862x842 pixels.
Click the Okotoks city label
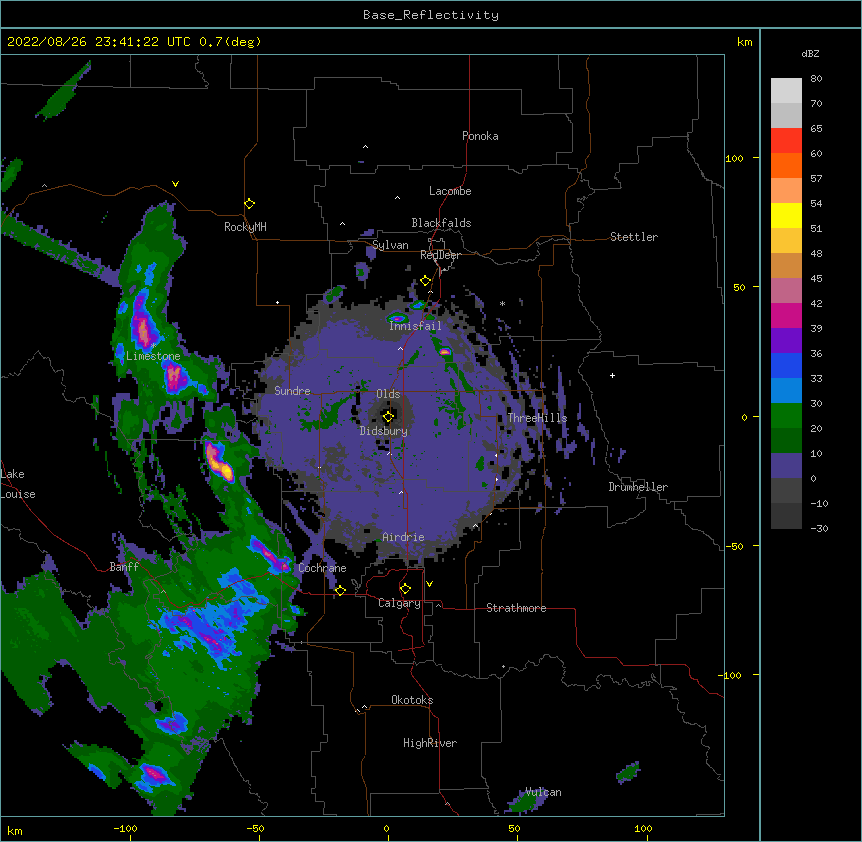(412, 700)
